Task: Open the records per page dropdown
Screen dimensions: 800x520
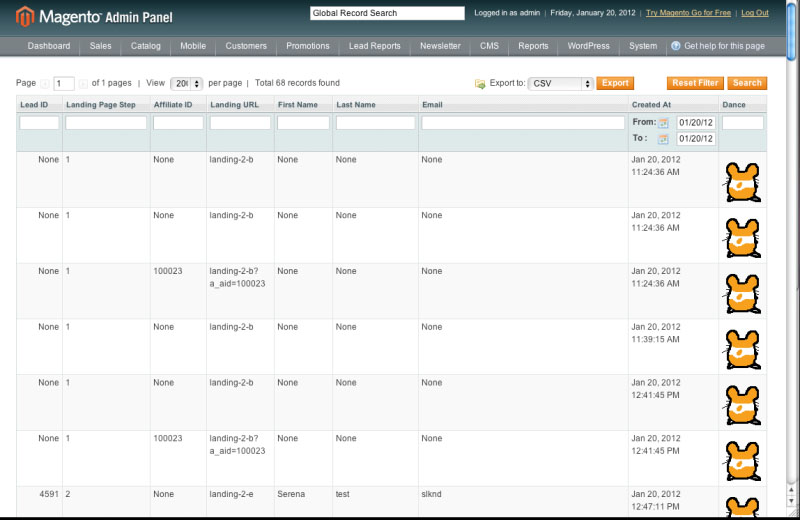Action: (187, 84)
